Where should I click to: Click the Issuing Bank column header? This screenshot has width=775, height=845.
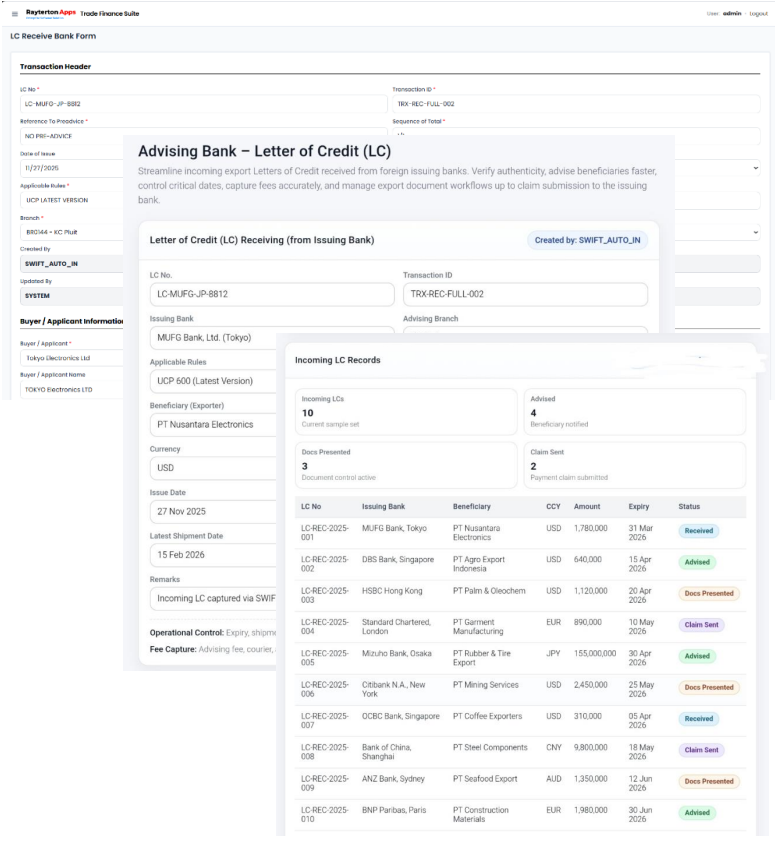point(383,507)
